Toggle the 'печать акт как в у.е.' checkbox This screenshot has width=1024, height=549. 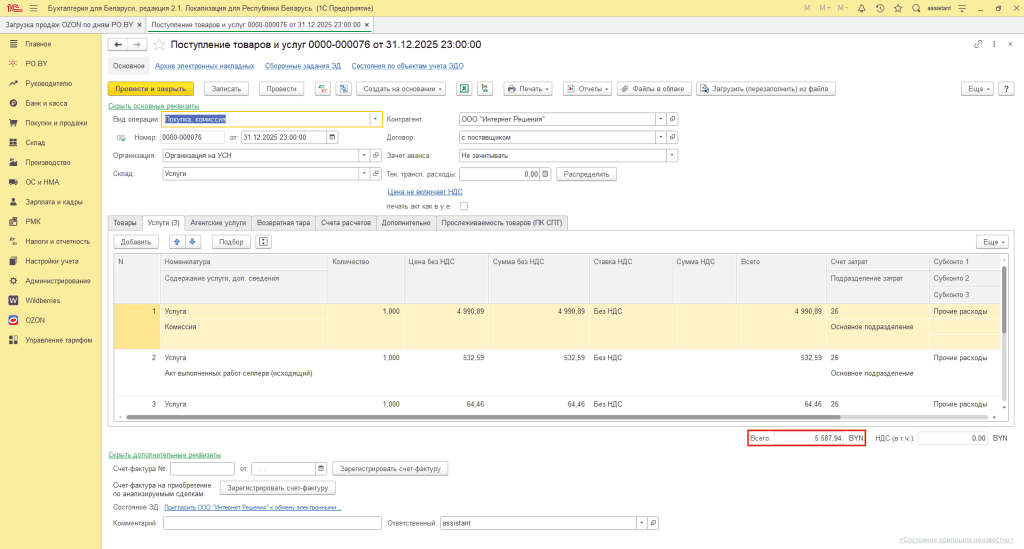pyautogui.click(x=464, y=206)
